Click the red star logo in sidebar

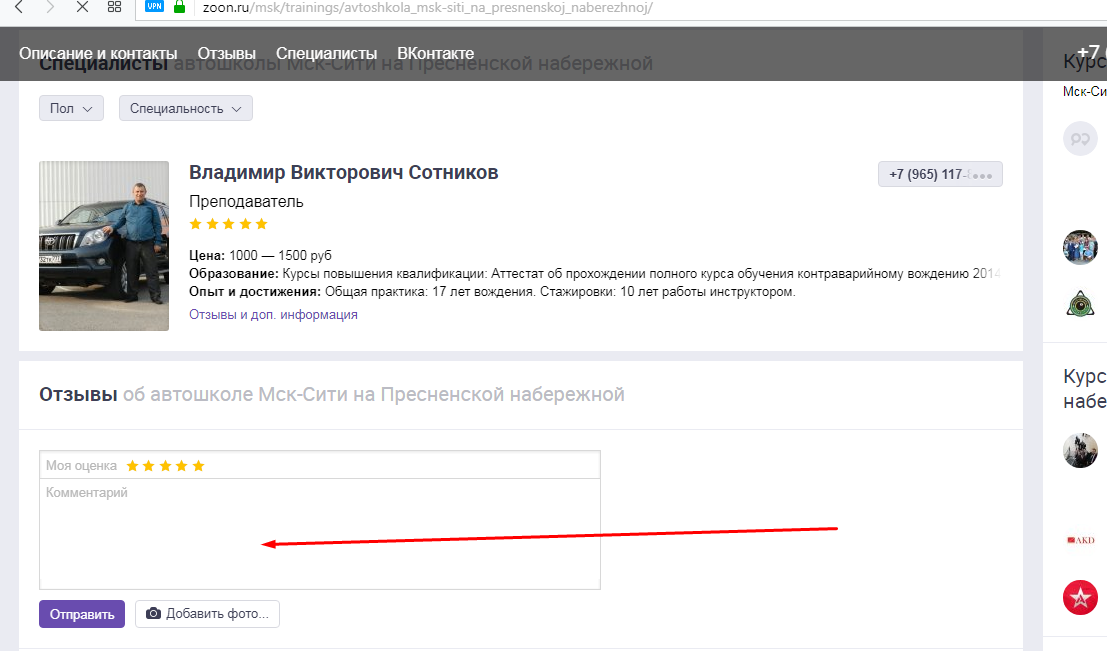coord(1080,597)
